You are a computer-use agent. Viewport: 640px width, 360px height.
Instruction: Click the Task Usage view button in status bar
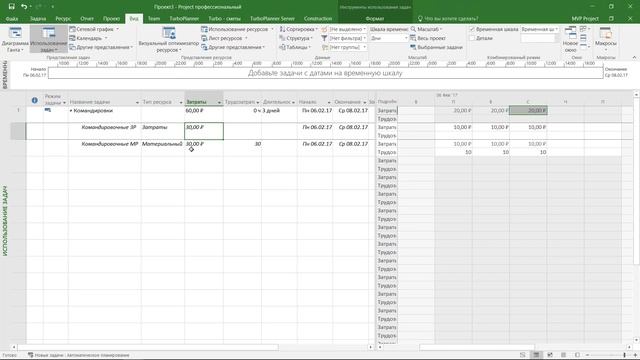point(536,355)
